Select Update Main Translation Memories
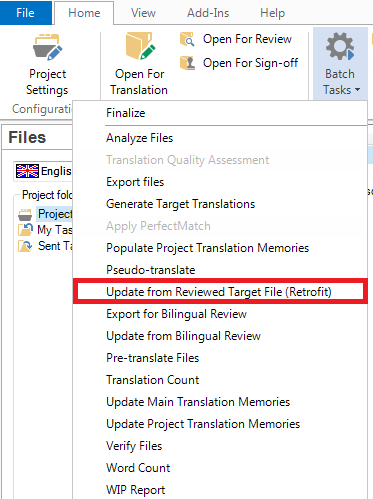Viewport: 373px width, 499px height. coord(220,402)
